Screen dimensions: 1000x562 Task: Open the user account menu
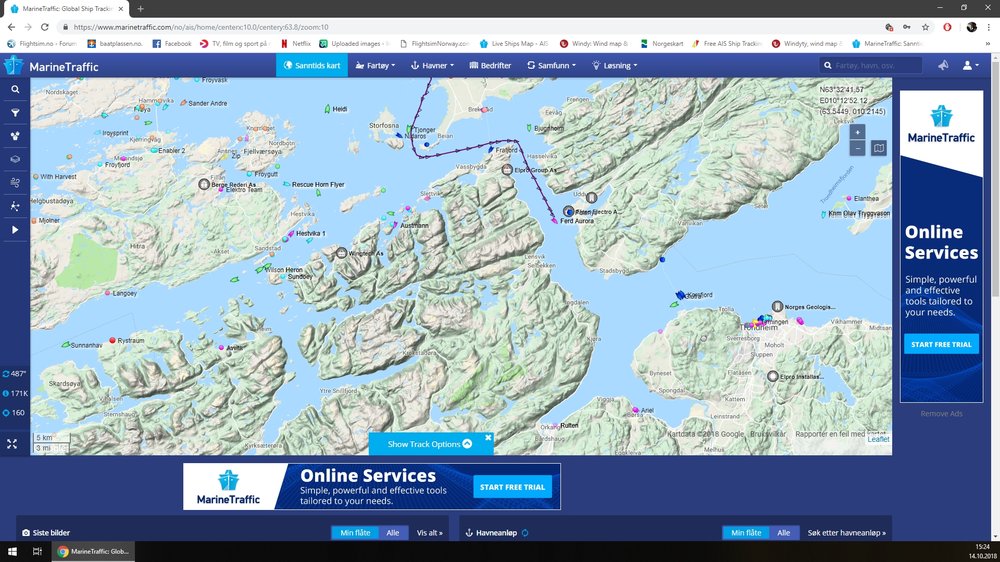click(970, 65)
